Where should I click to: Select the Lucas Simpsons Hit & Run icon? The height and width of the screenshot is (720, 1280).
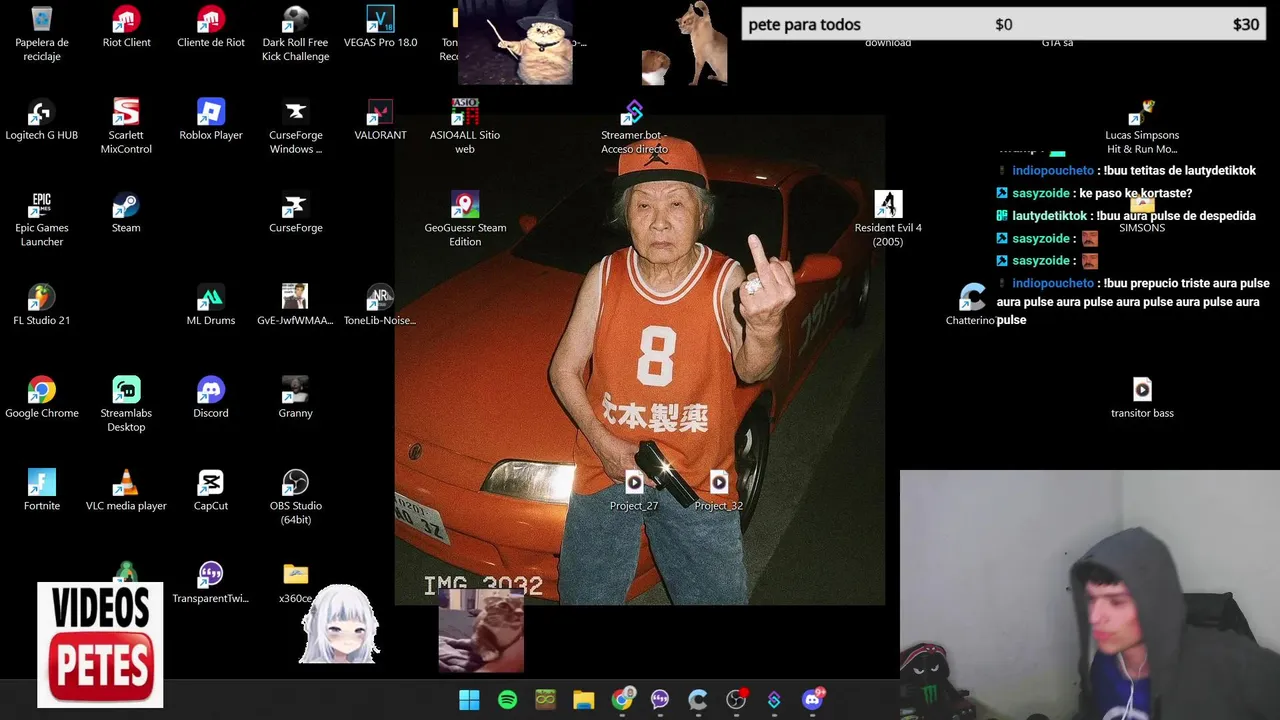coord(1142,126)
